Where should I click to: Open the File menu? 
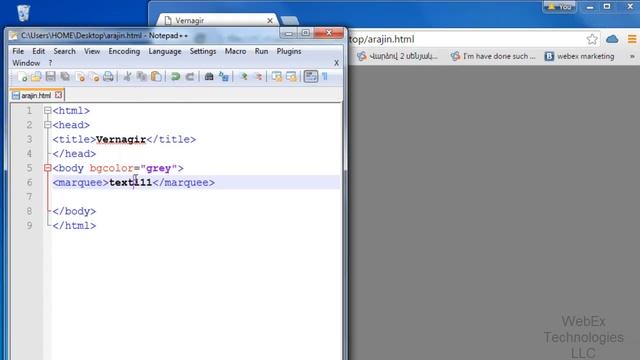coord(18,51)
